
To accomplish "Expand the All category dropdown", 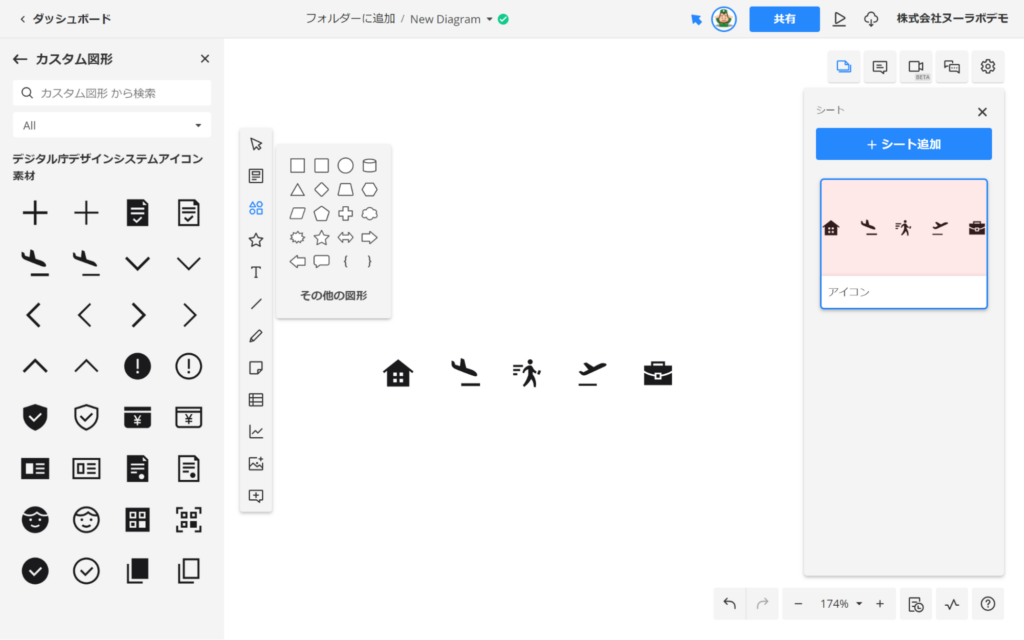I will coord(112,125).
